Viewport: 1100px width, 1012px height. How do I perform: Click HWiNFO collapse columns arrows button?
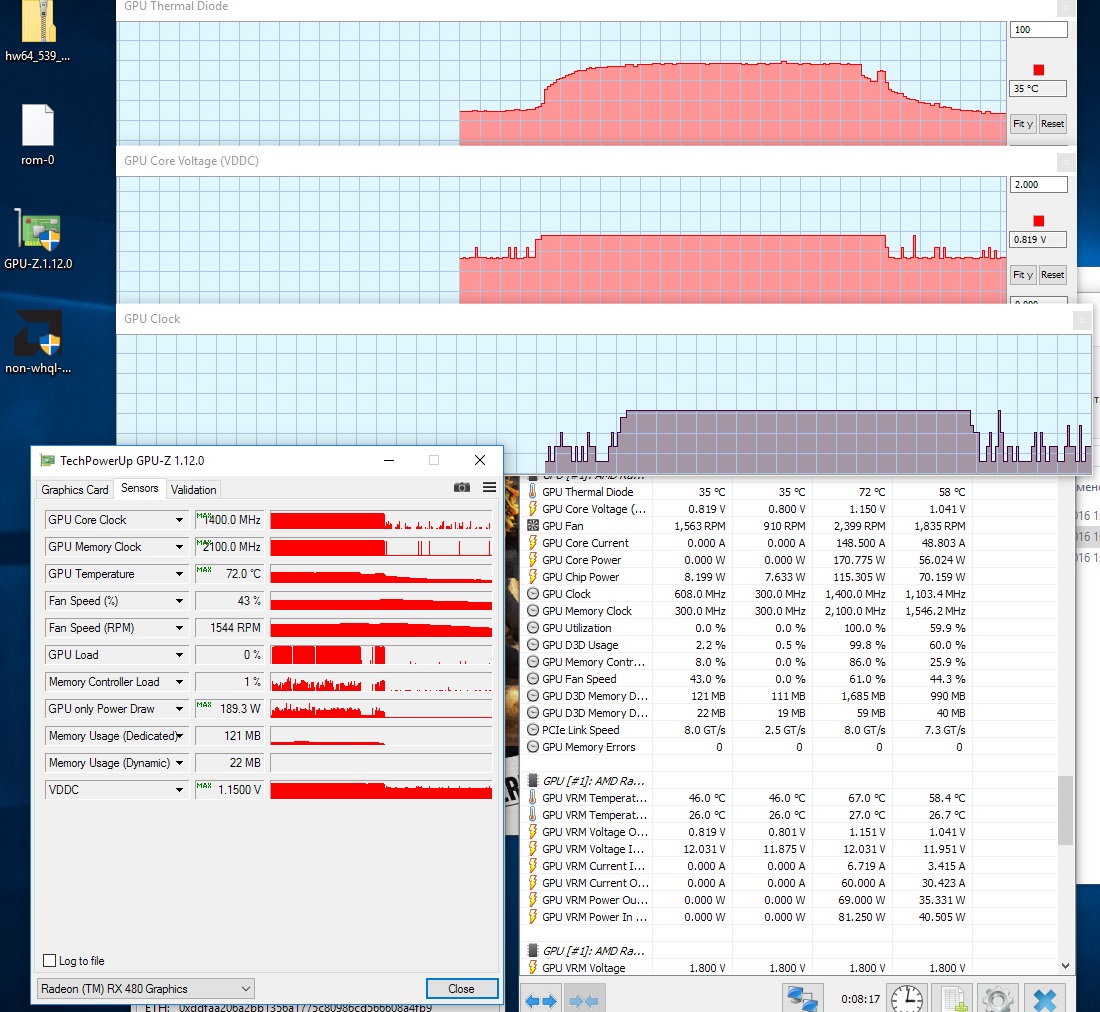tap(584, 1001)
